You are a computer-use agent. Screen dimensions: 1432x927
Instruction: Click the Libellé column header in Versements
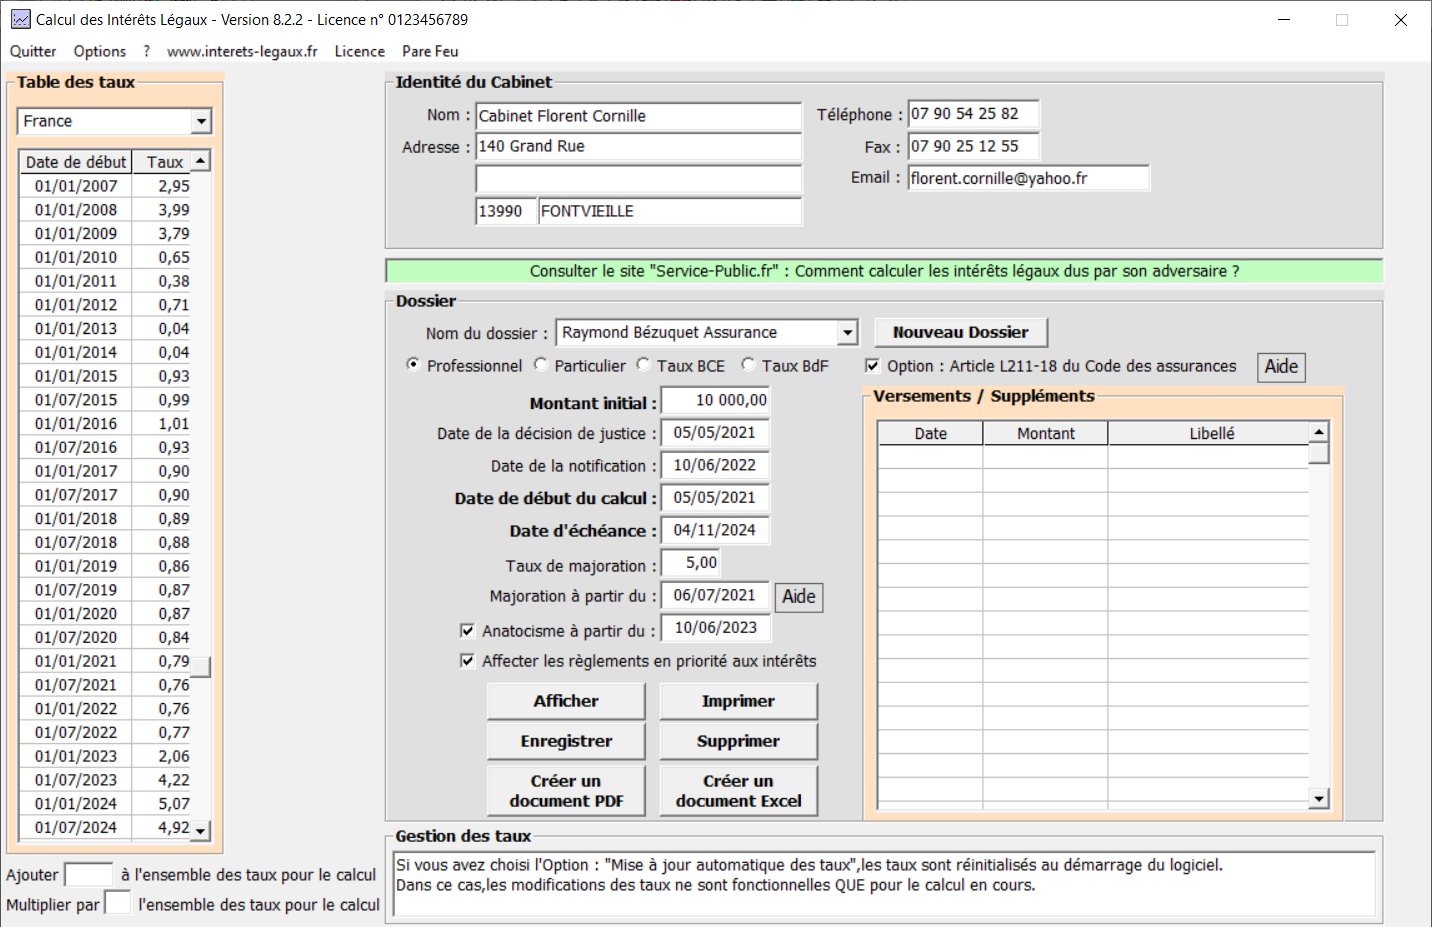point(1210,433)
